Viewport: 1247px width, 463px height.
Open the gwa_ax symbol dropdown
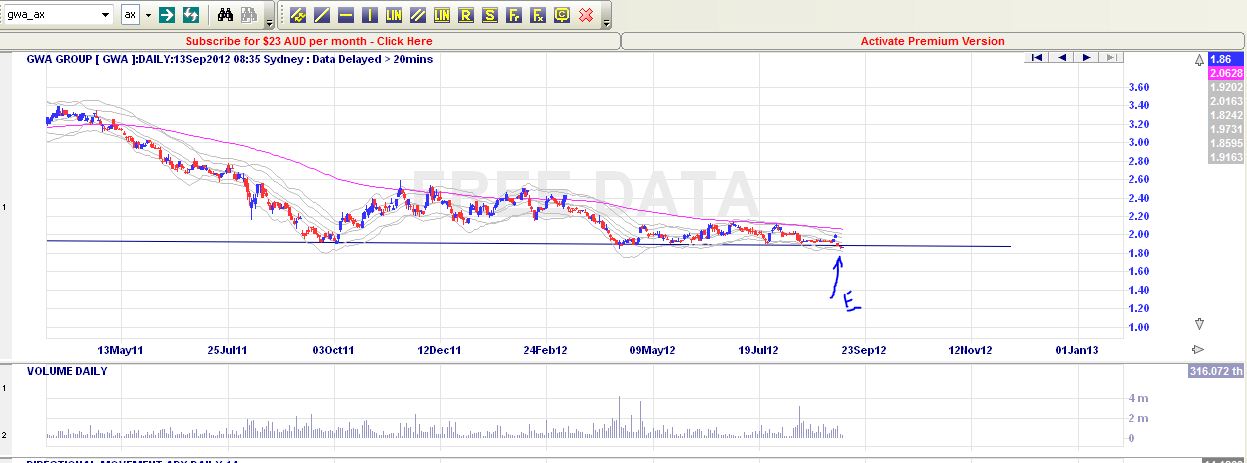106,15
